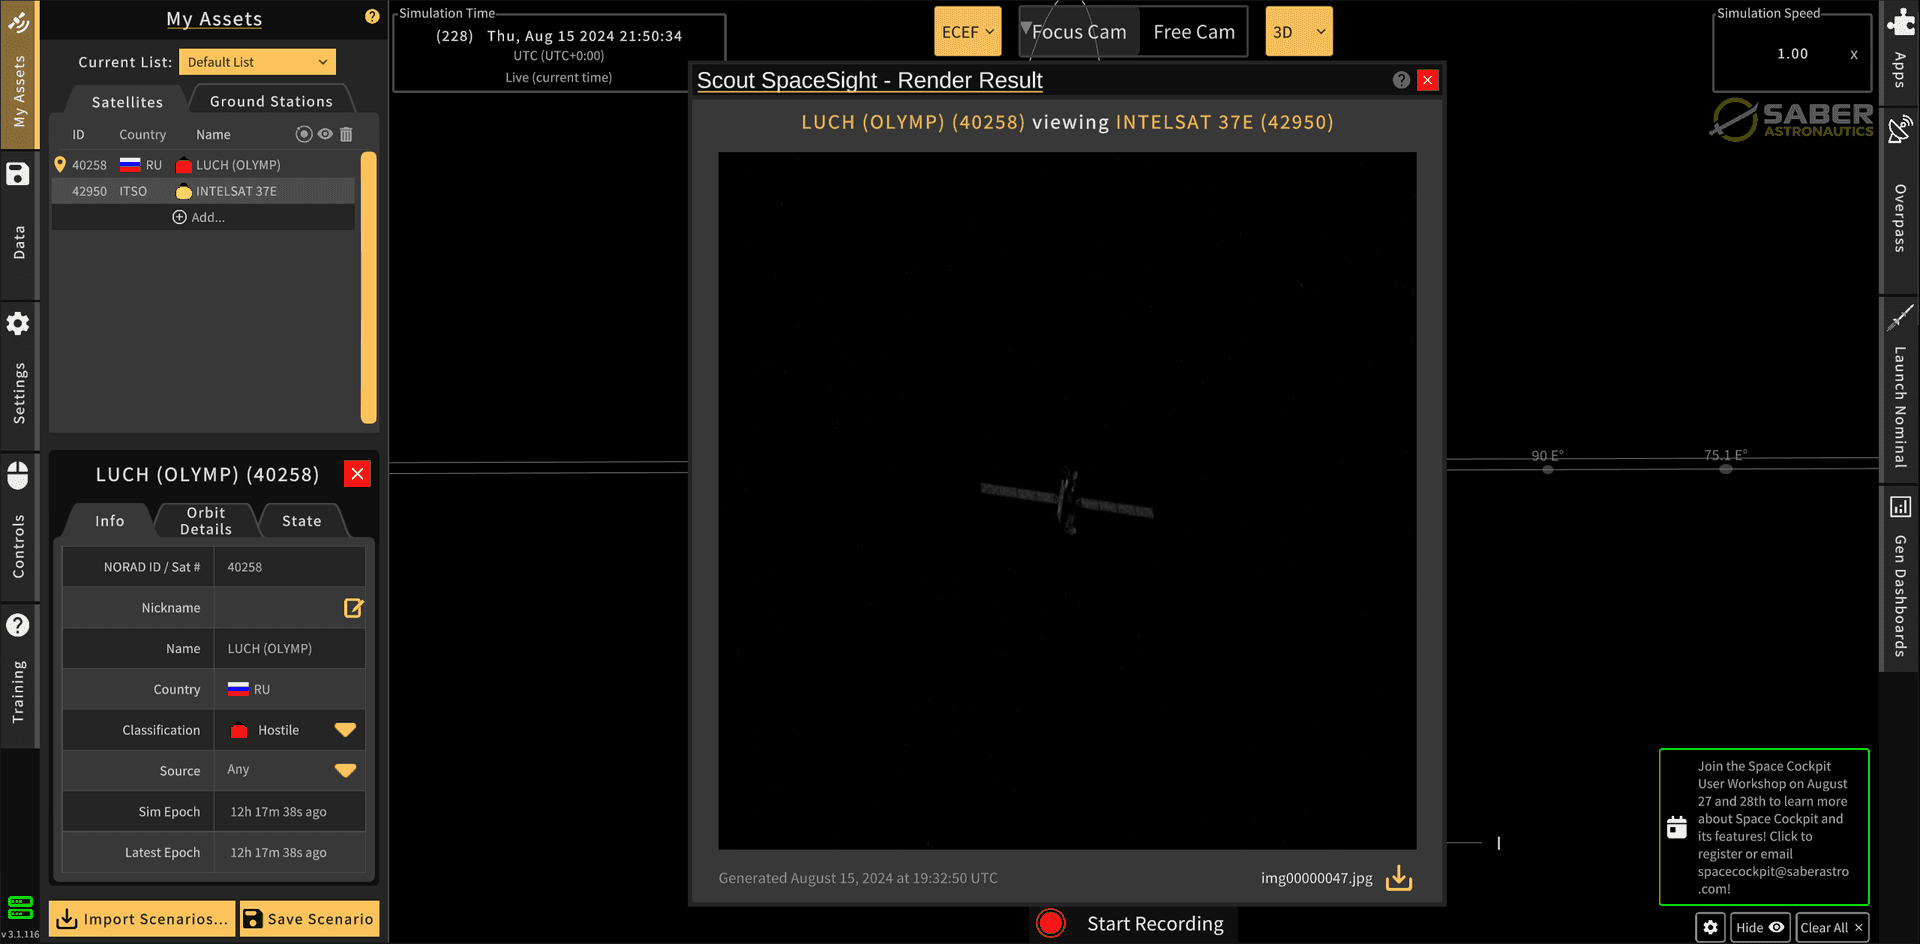The image size is (1920, 944).
Task: Close the LUCH (OLYMP) details panel
Action: point(357,474)
